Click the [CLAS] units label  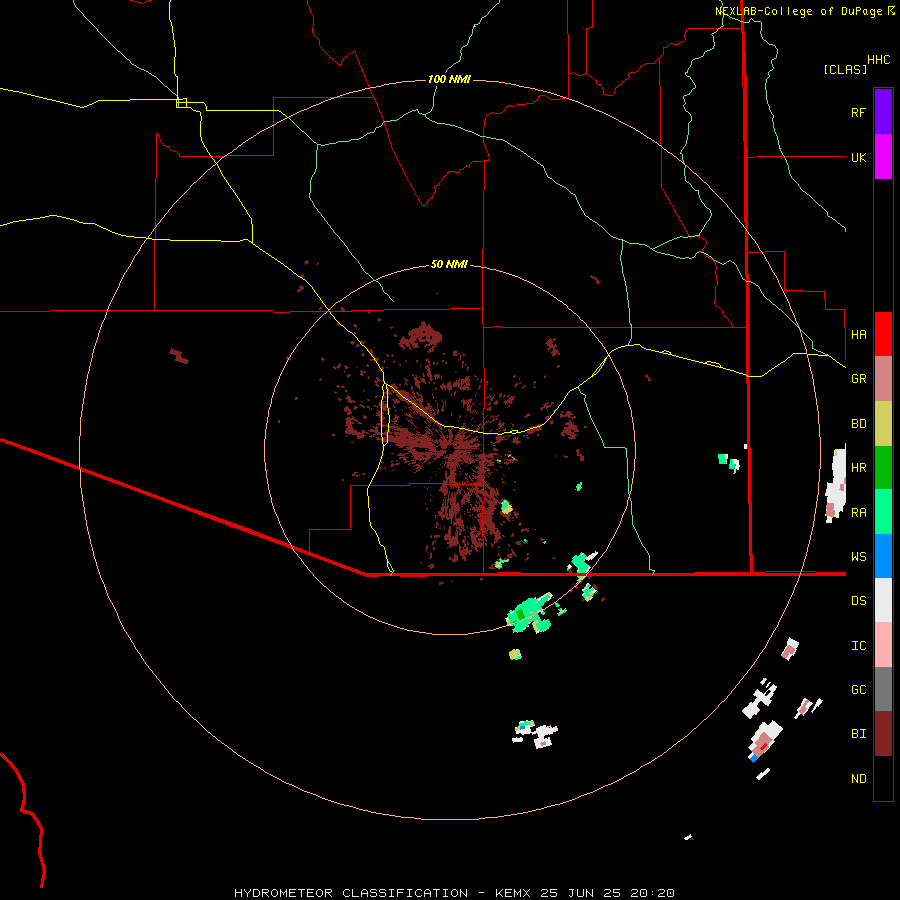[845, 70]
